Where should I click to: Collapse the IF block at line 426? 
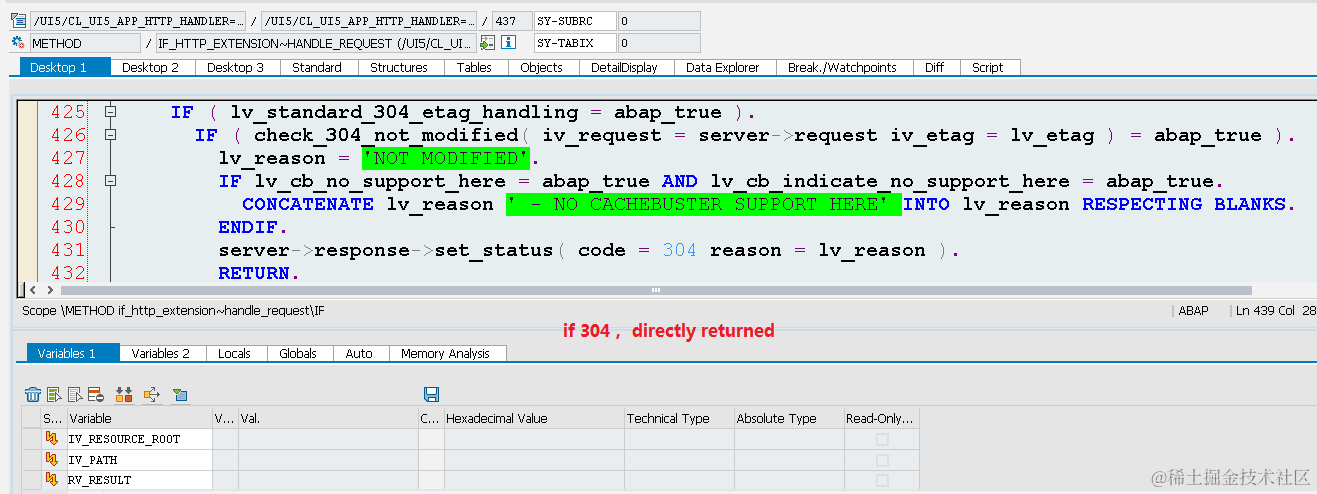111,135
